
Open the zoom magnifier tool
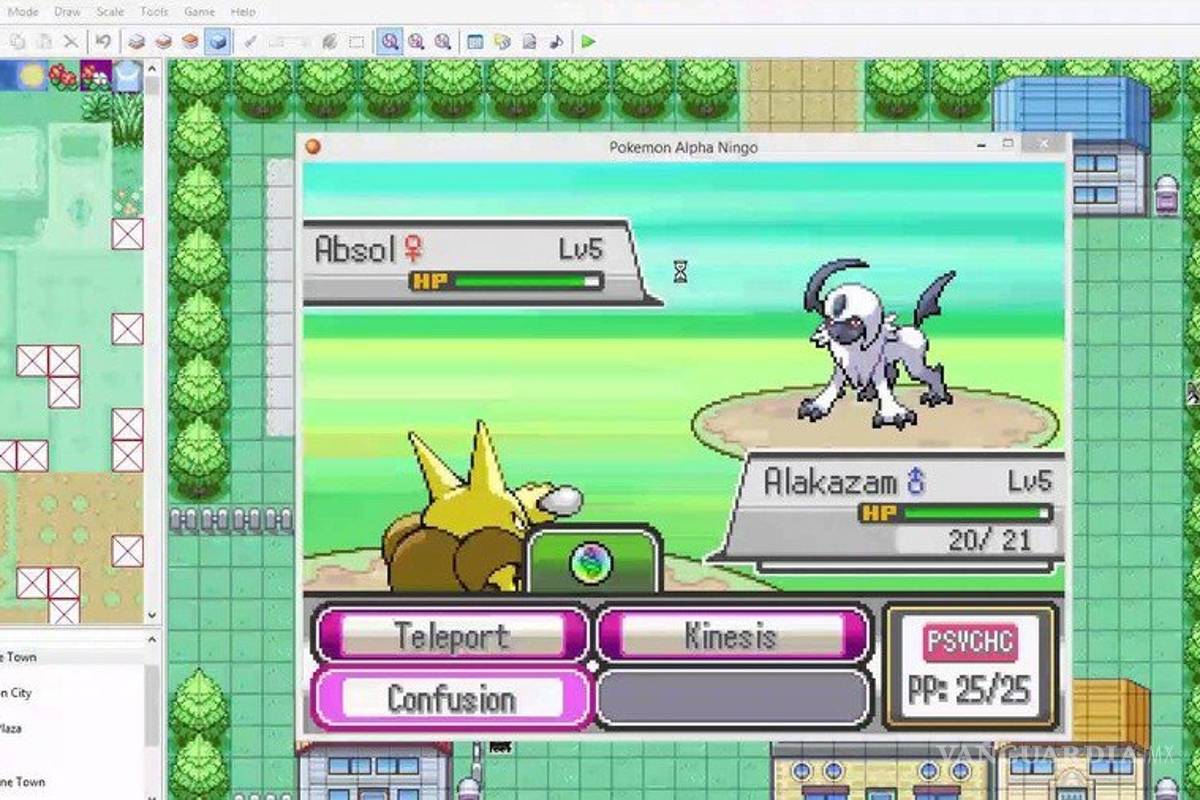pos(392,42)
